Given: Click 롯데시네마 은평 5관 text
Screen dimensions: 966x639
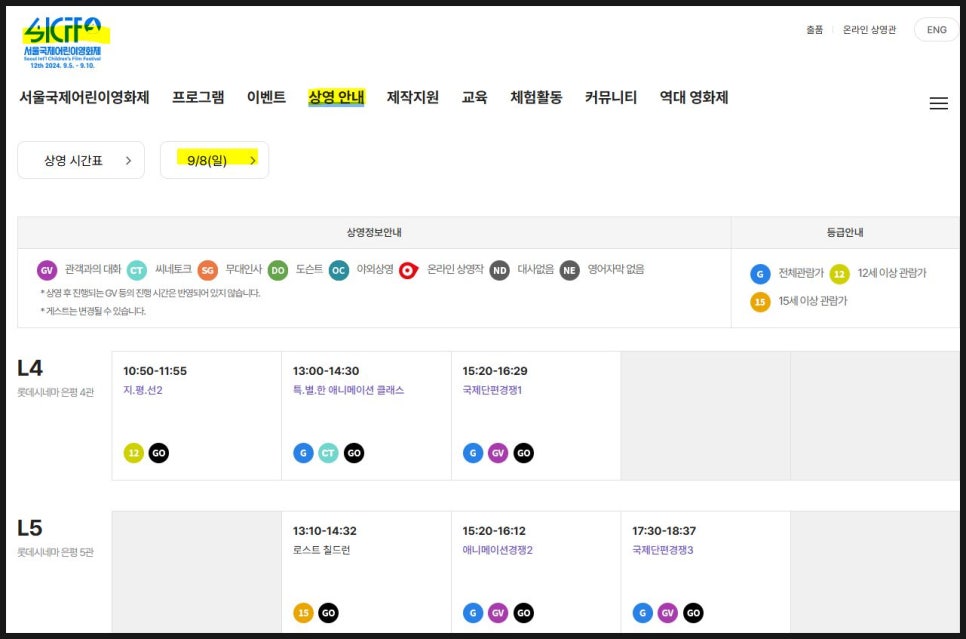Looking at the screenshot, I should 55,552.
